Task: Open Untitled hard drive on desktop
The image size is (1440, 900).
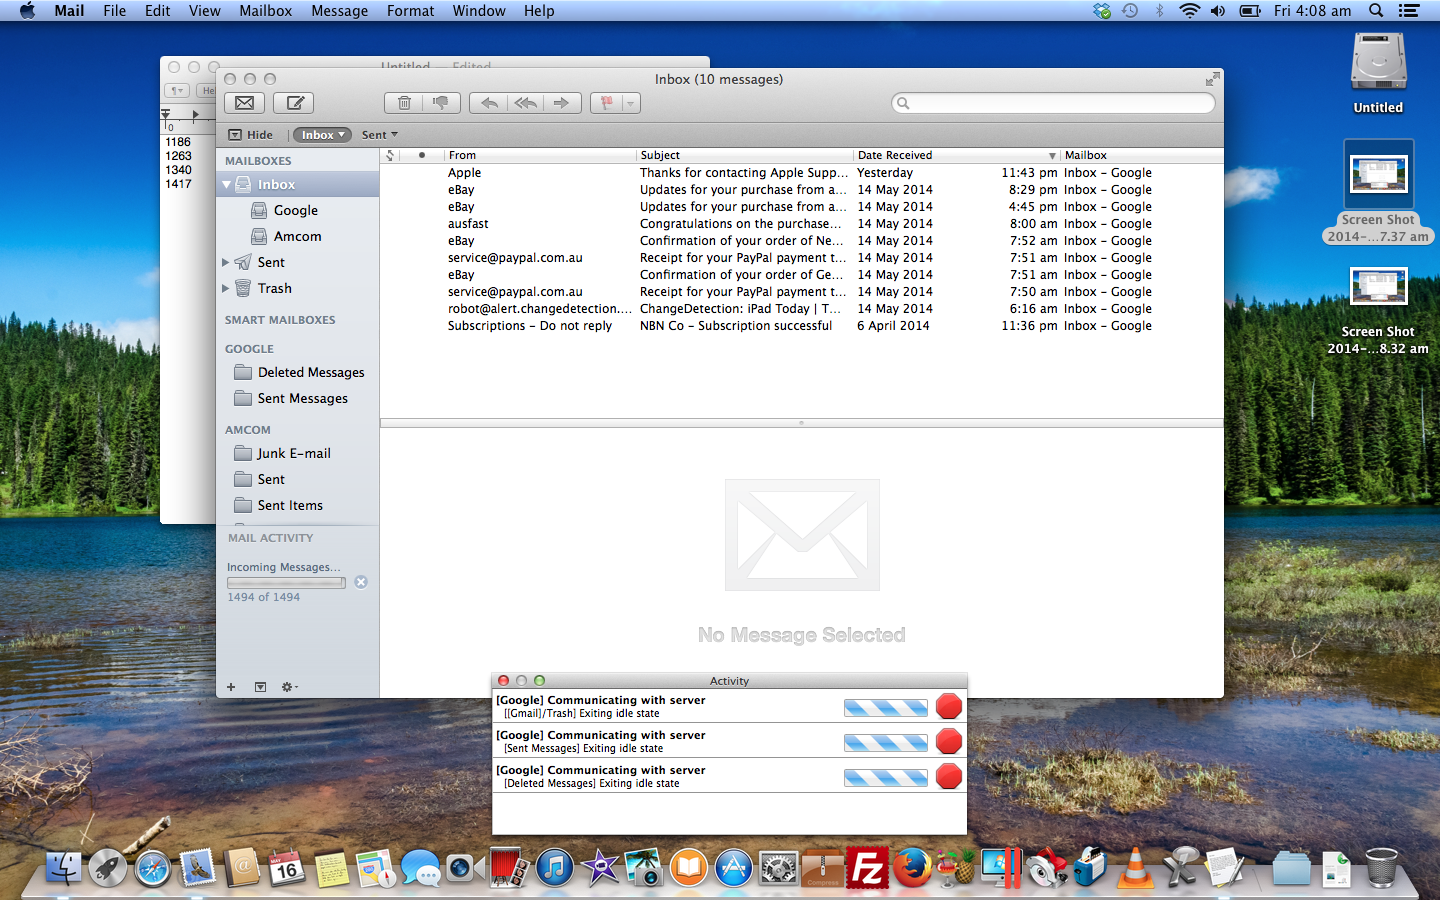Action: [x=1378, y=72]
